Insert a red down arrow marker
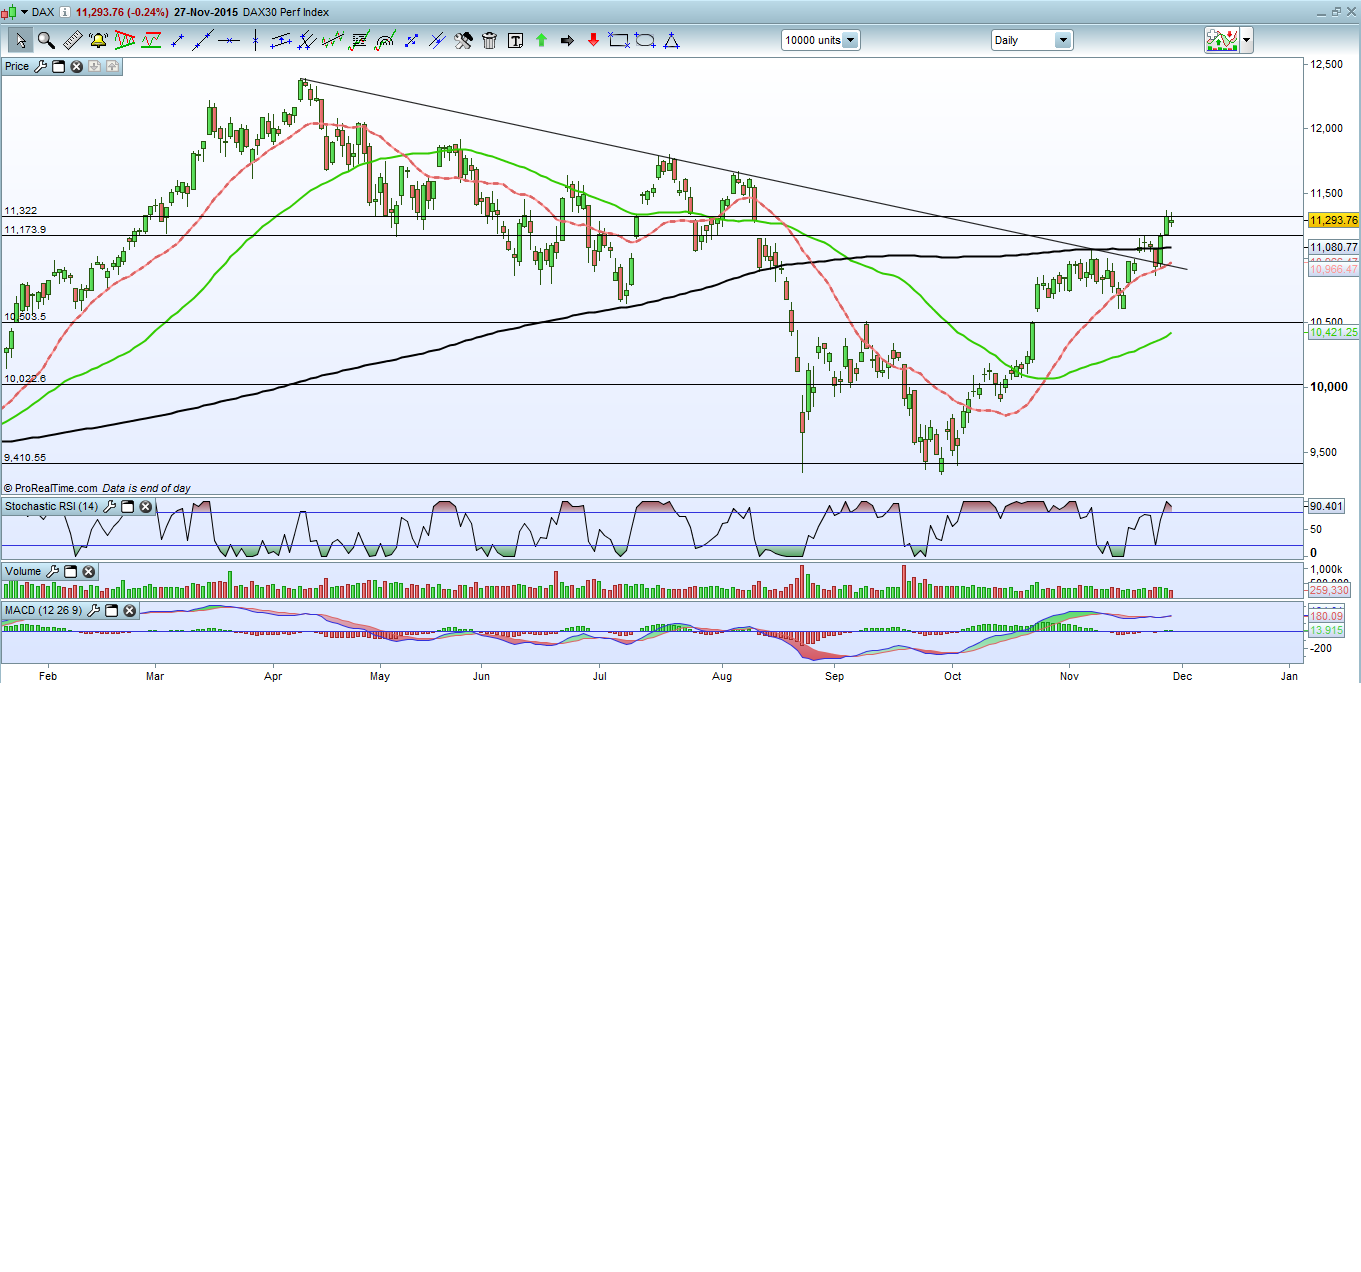The image size is (1361, 1272). [593, 41]
